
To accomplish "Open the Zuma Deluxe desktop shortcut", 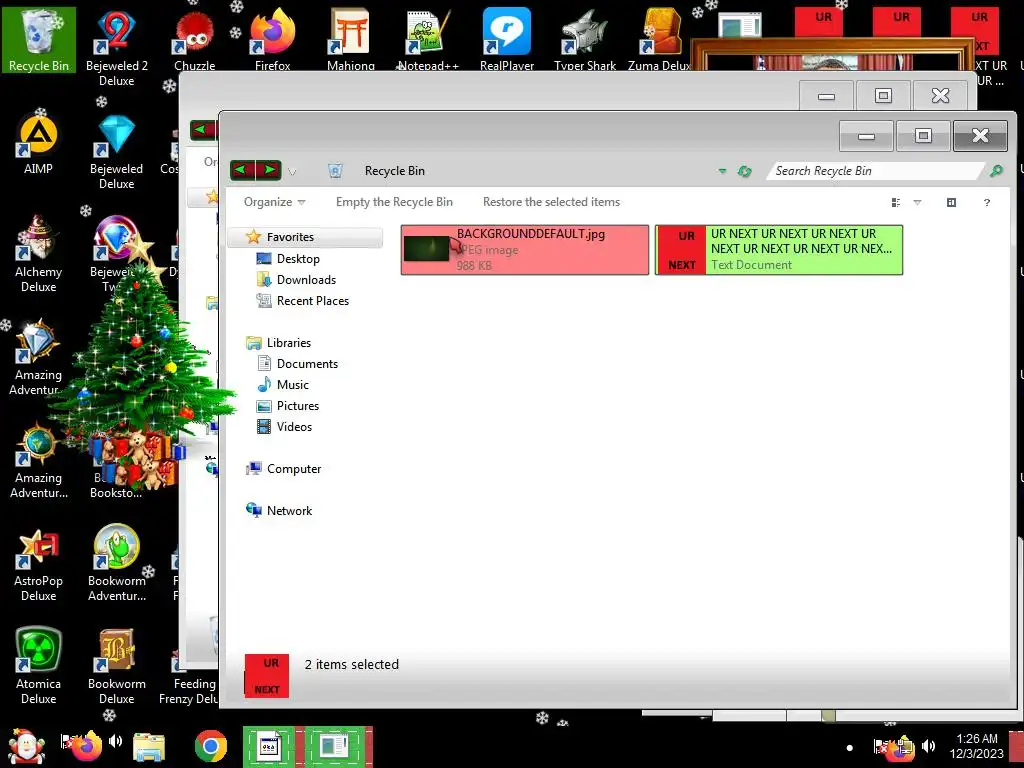I will click(661, 39).
